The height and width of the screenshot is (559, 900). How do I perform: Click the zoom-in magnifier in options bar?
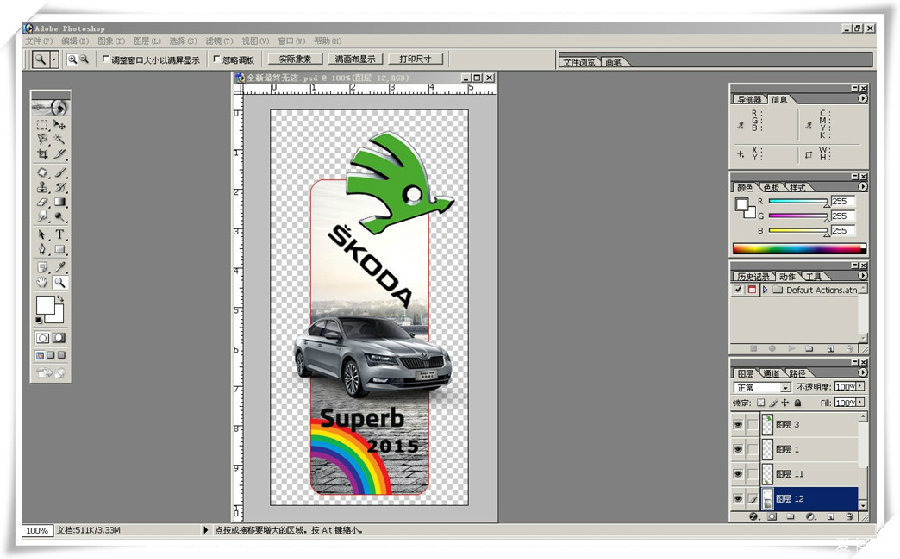[72, 59]
